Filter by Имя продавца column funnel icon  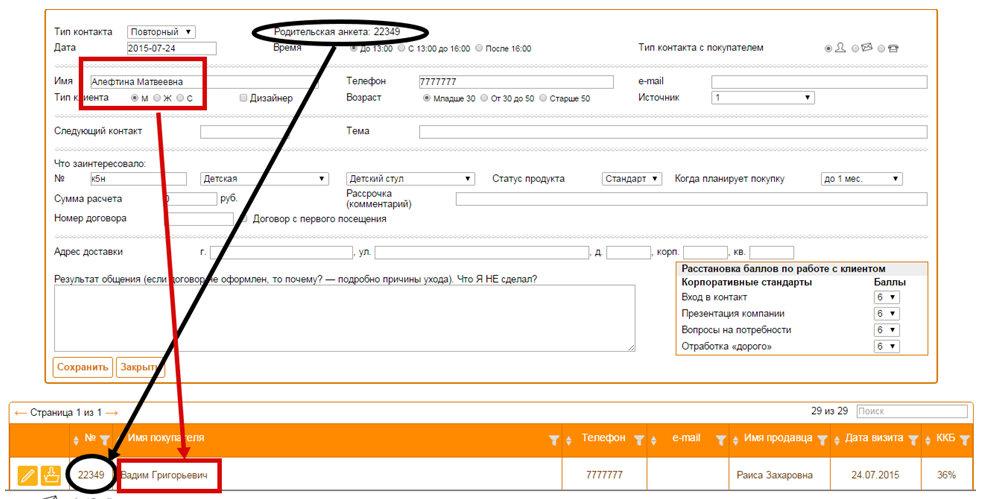pyautogui.click(x=822, y=440)
